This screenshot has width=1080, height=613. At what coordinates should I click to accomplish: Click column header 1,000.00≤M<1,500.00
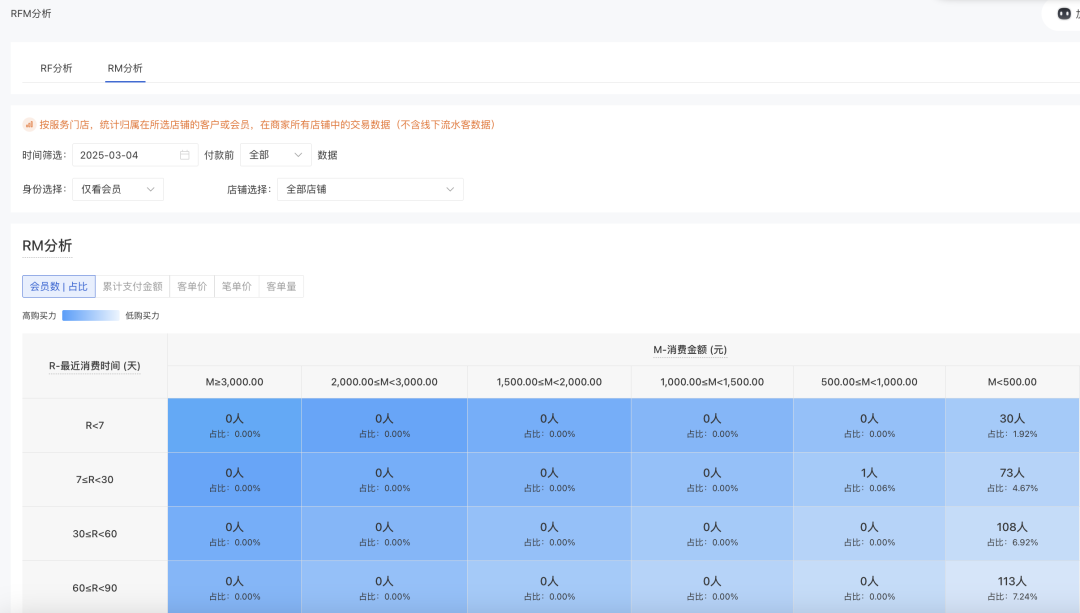click(x=712, y=382)
